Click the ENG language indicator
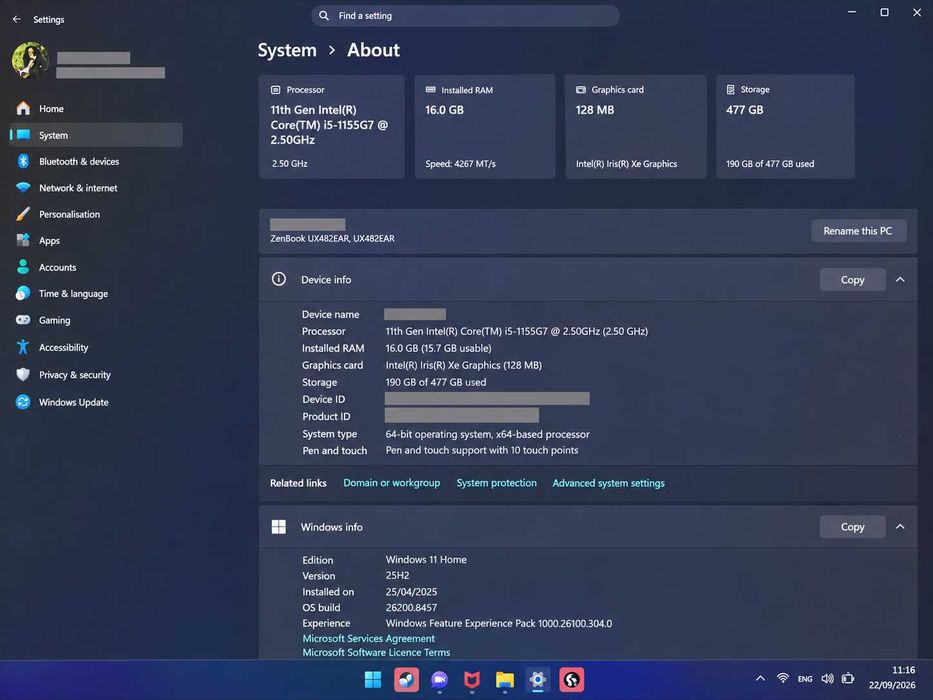The width and height of the screenshot is (933, 700). point(805,679)
